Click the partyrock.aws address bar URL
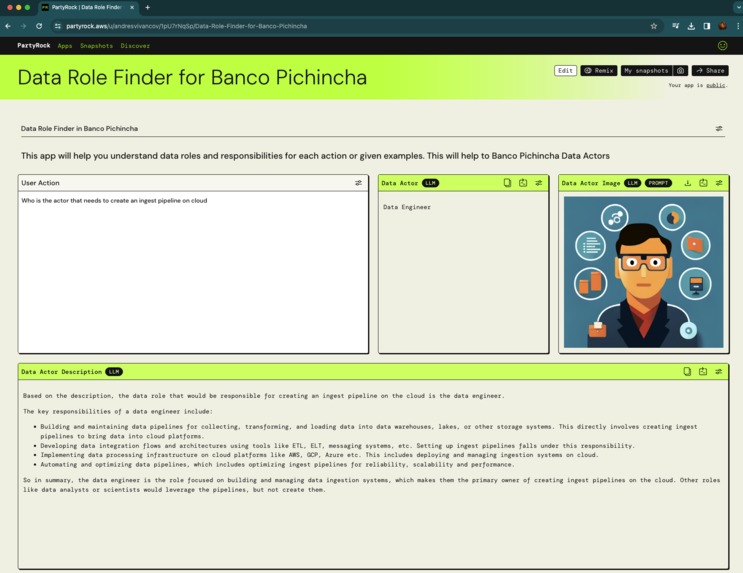The width and height of the screenshot is (743, 573). (x=187, y=26)
